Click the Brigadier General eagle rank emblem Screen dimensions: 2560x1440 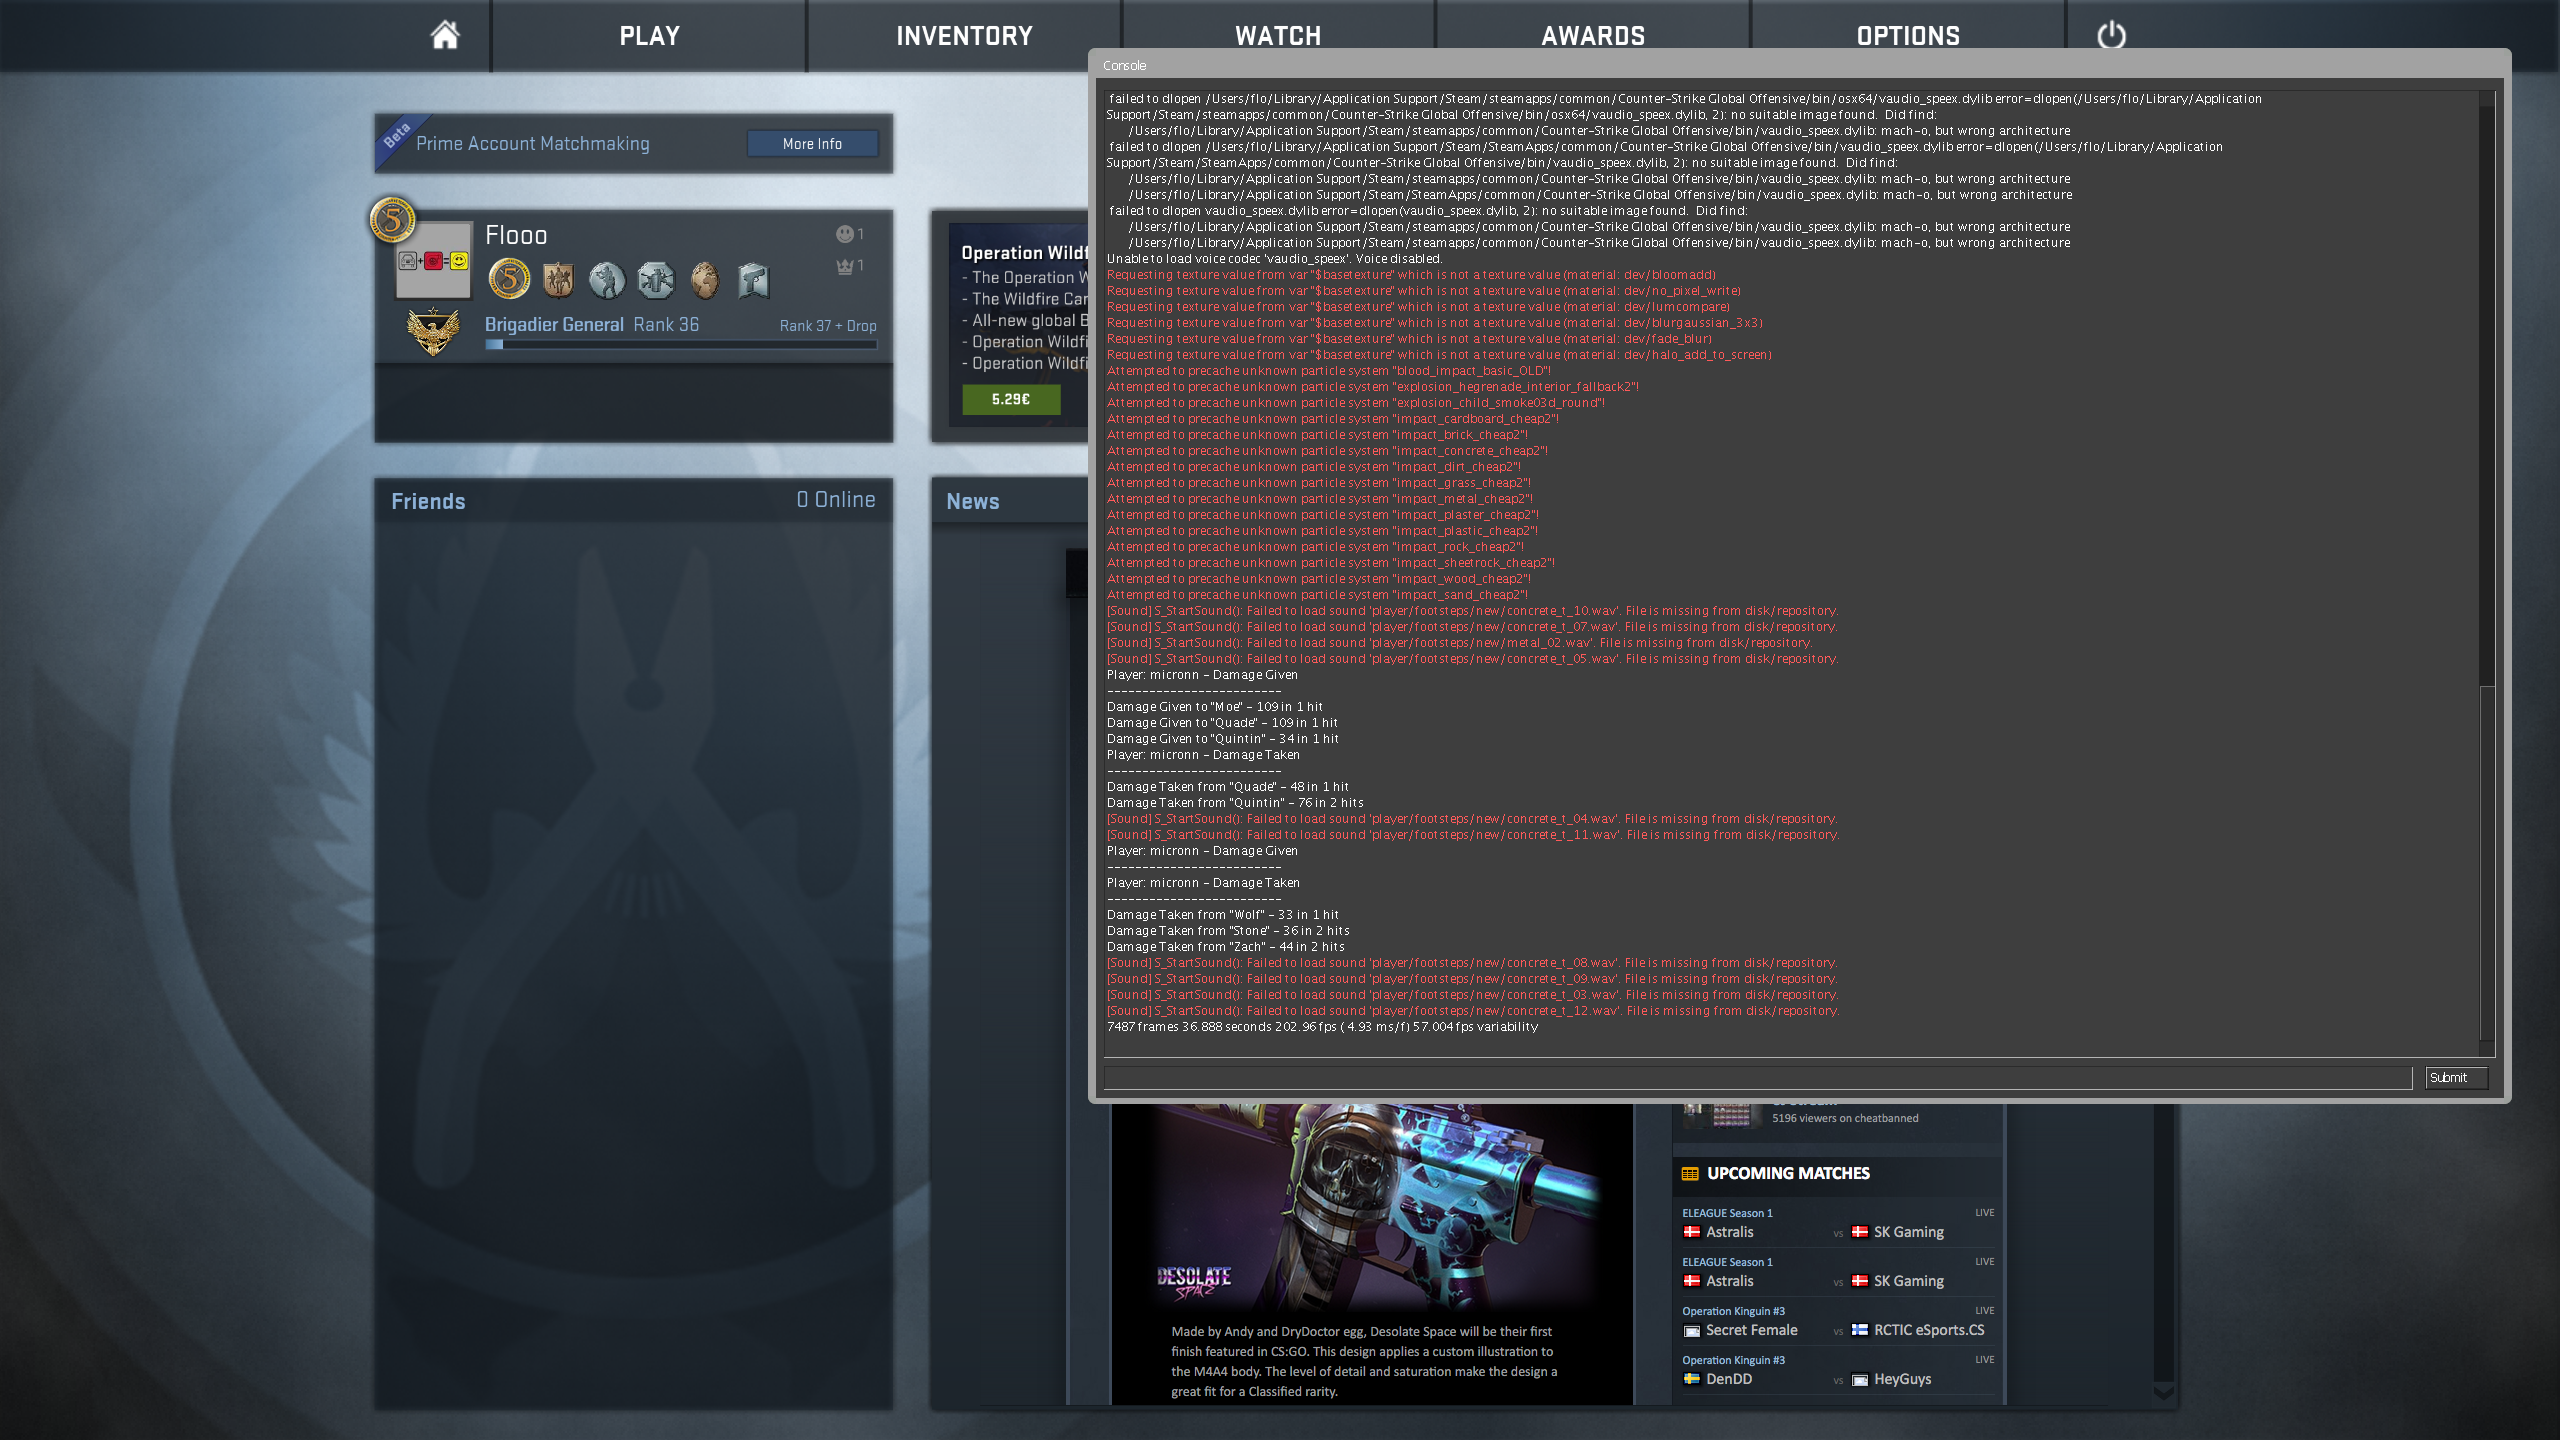[433, 331]
